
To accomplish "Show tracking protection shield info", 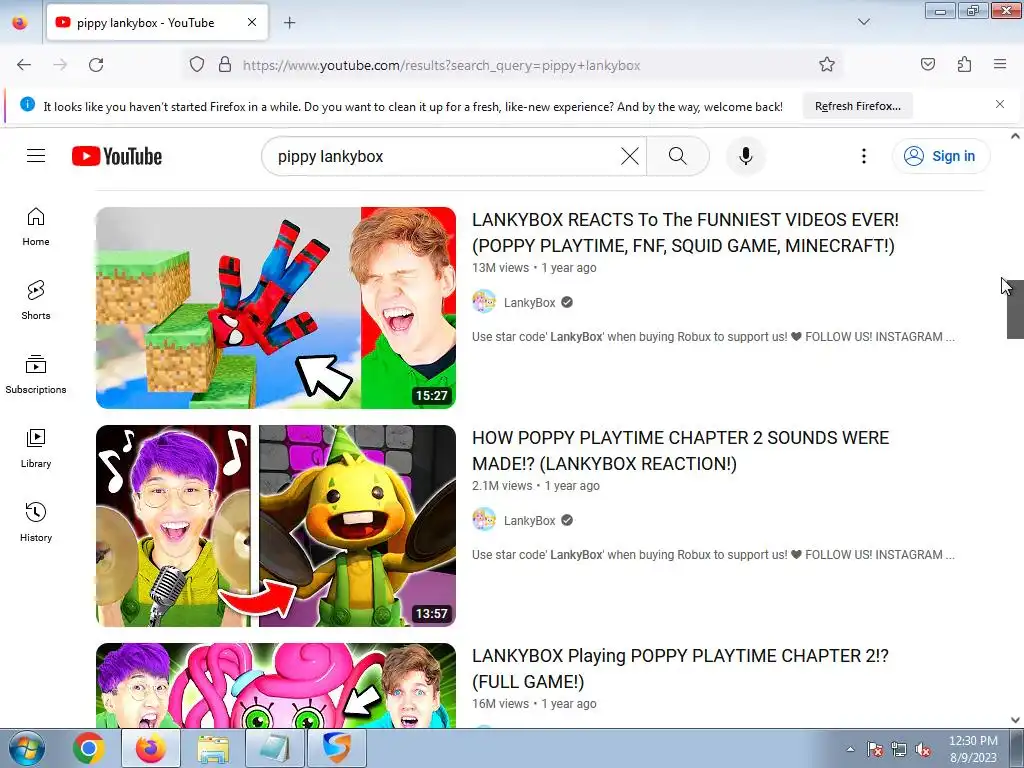I will tap(197, 64).
